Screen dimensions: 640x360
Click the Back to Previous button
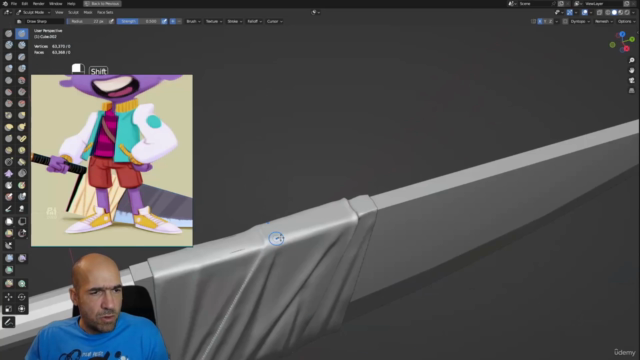pyautogui.click(x=102, y=4)
